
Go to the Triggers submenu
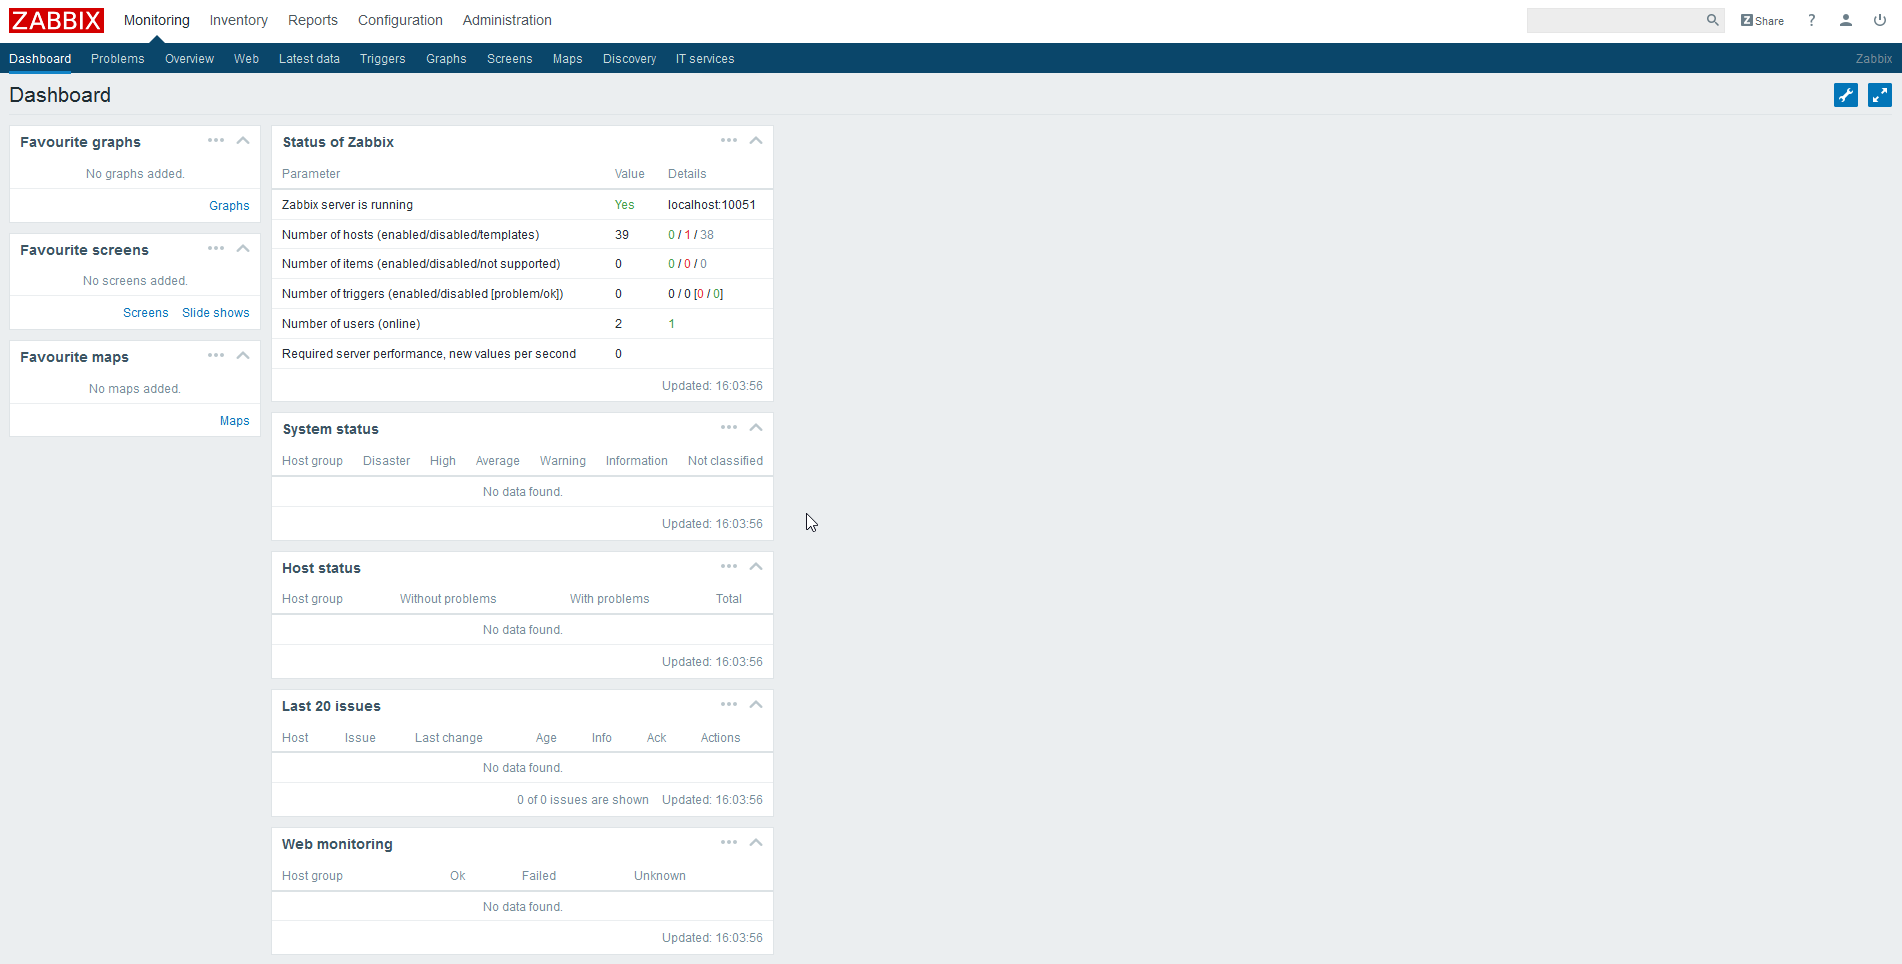click(383, 59)
